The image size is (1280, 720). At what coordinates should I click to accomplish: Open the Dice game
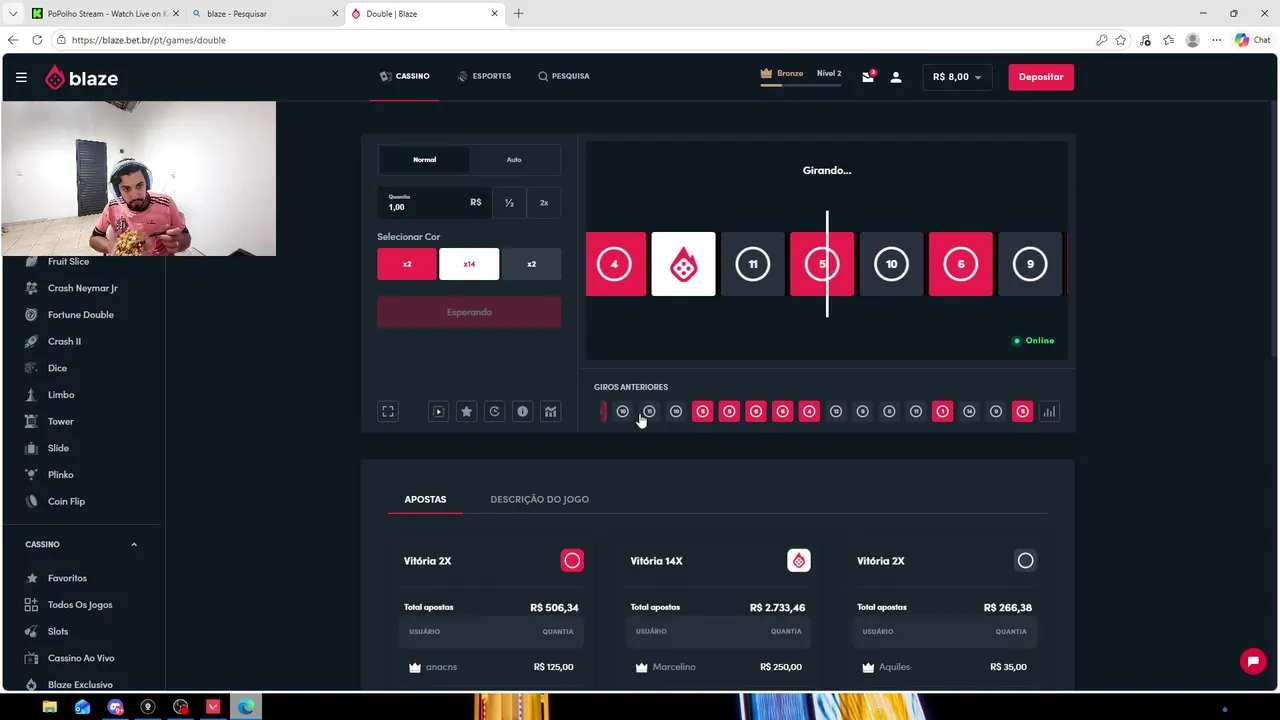point(57,368)
